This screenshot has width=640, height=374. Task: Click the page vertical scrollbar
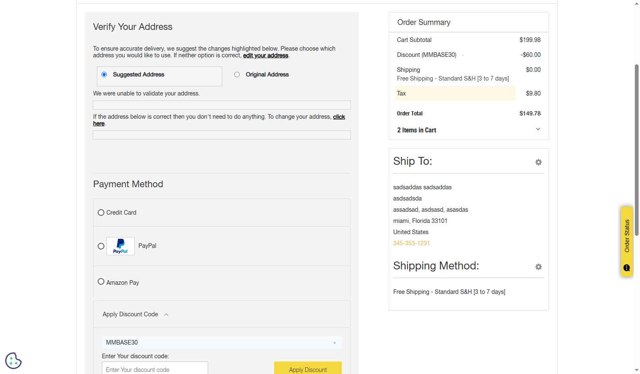(x=636, y=149)
